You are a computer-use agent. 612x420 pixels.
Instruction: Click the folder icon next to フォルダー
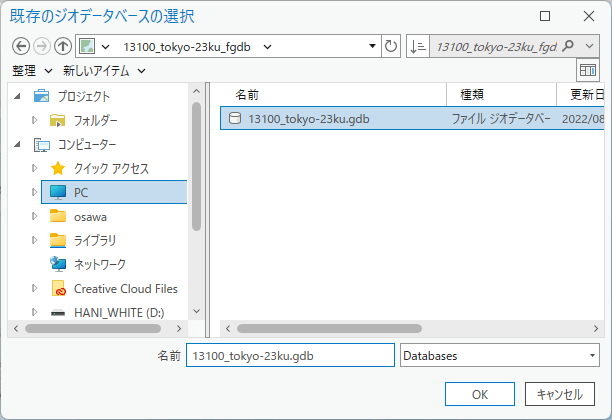coord(58,120)
